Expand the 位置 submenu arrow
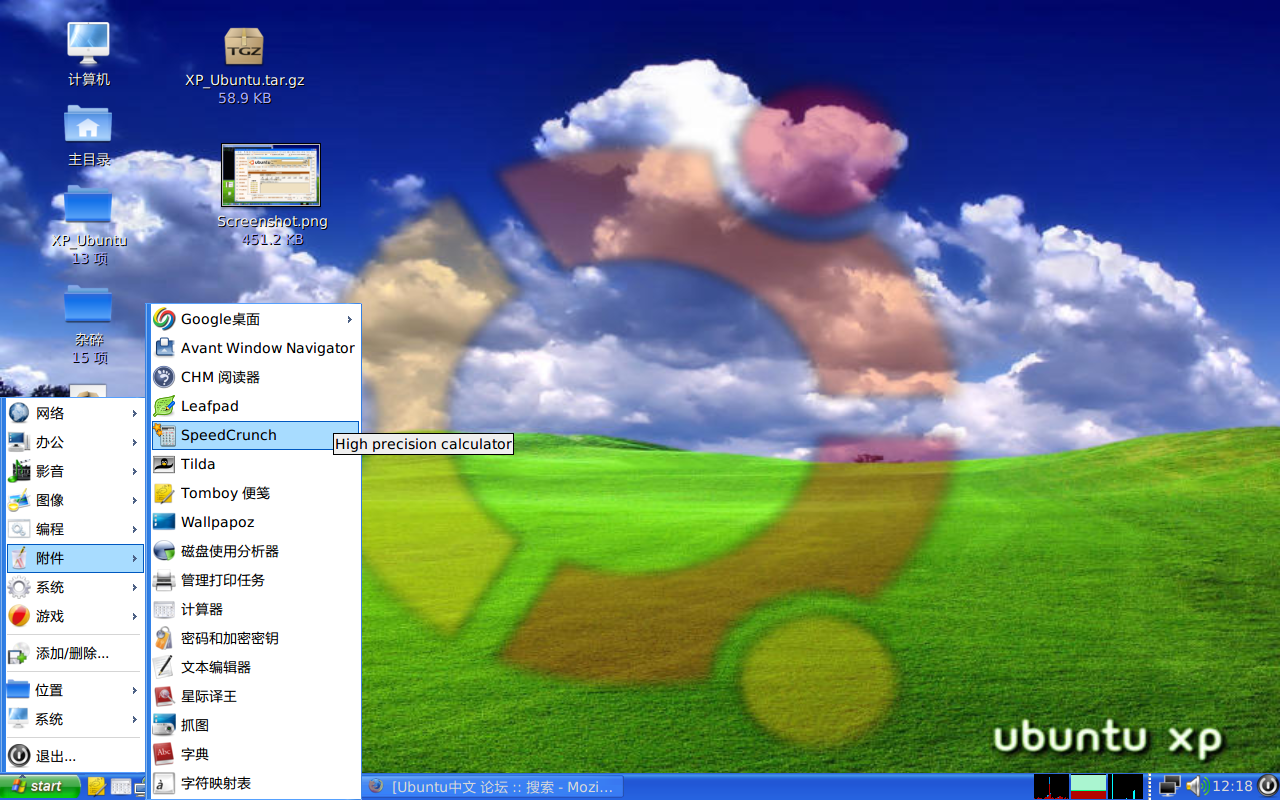Image resolution: width=1280 pixels, height=800 pixels. point(134,690)
